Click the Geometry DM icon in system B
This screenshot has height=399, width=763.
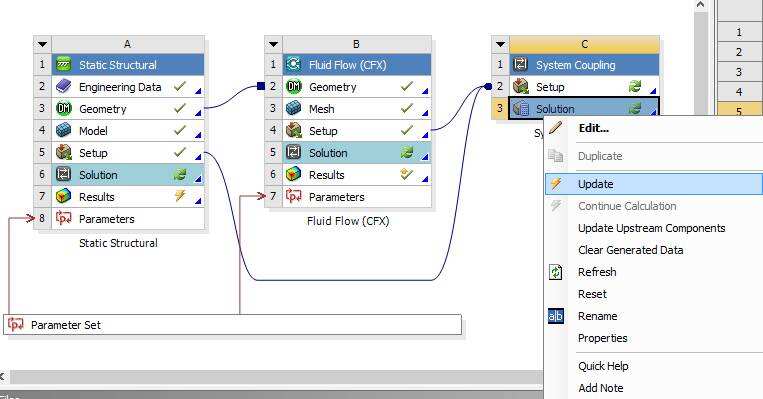pyautogui.click(x=293, y=87)
